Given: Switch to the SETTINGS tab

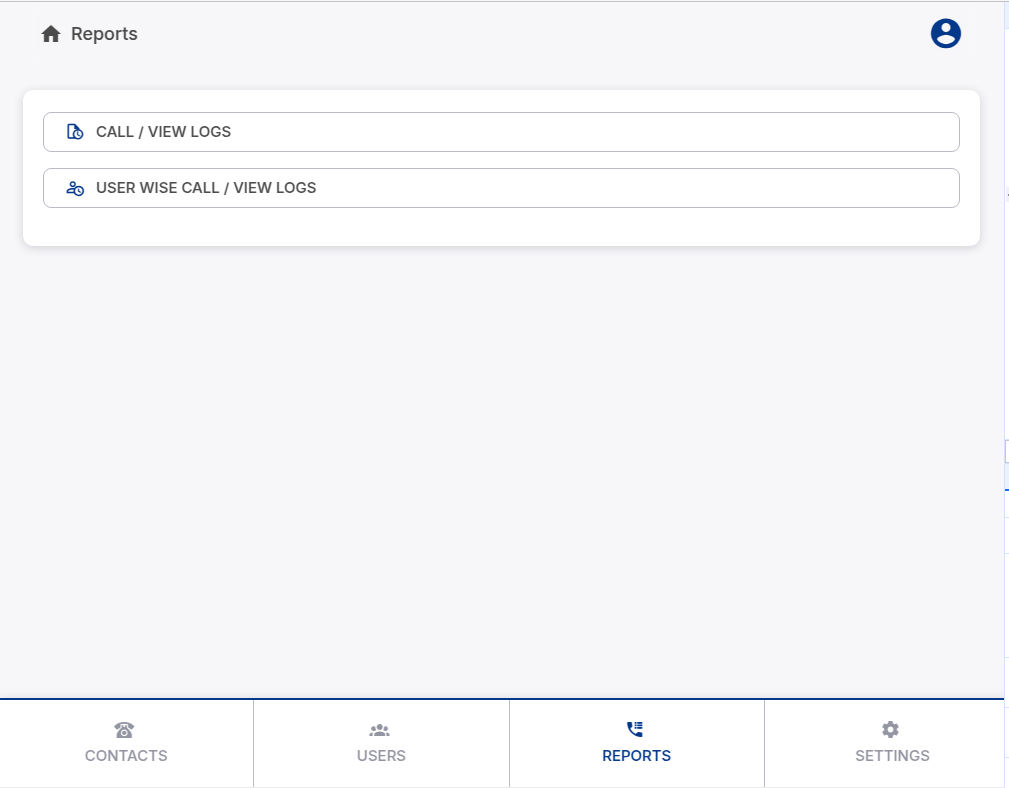Looking at the screenshot, I should coord(890,743).
